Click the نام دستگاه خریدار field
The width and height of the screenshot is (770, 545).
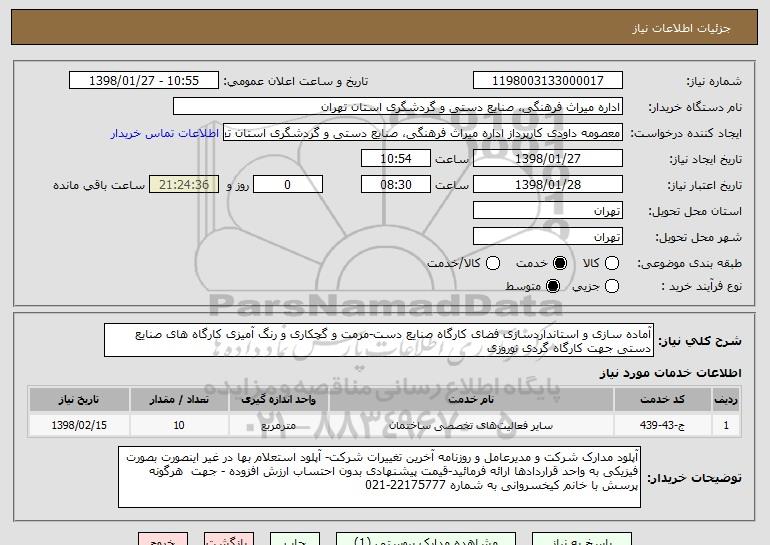(398, 107)
